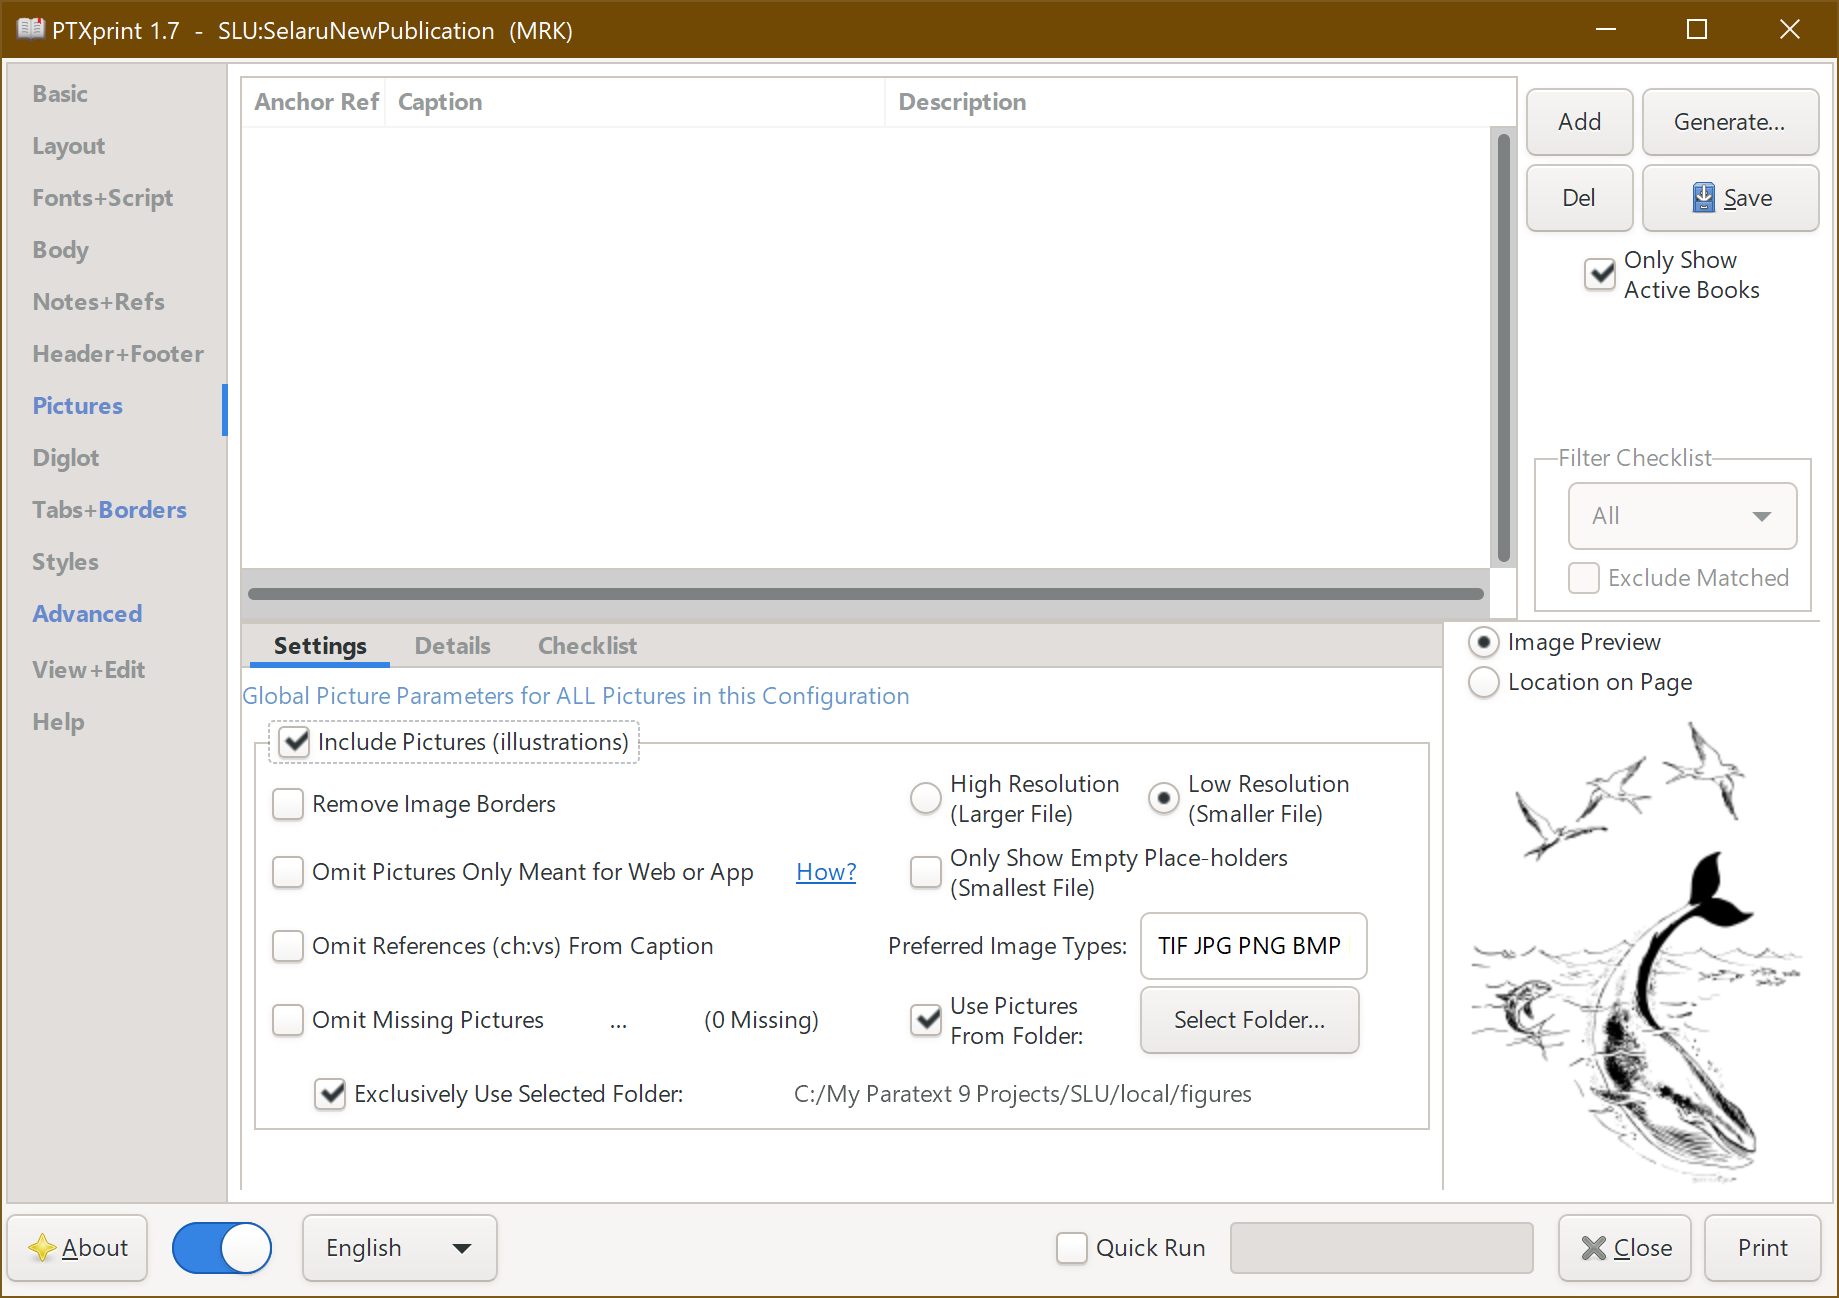
Task: Switch preview to Location on Page
Action: click(x=1484, y=682)
